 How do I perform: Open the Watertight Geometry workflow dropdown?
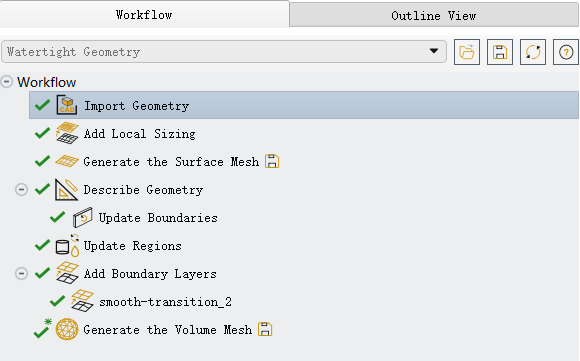pos(224,51)
